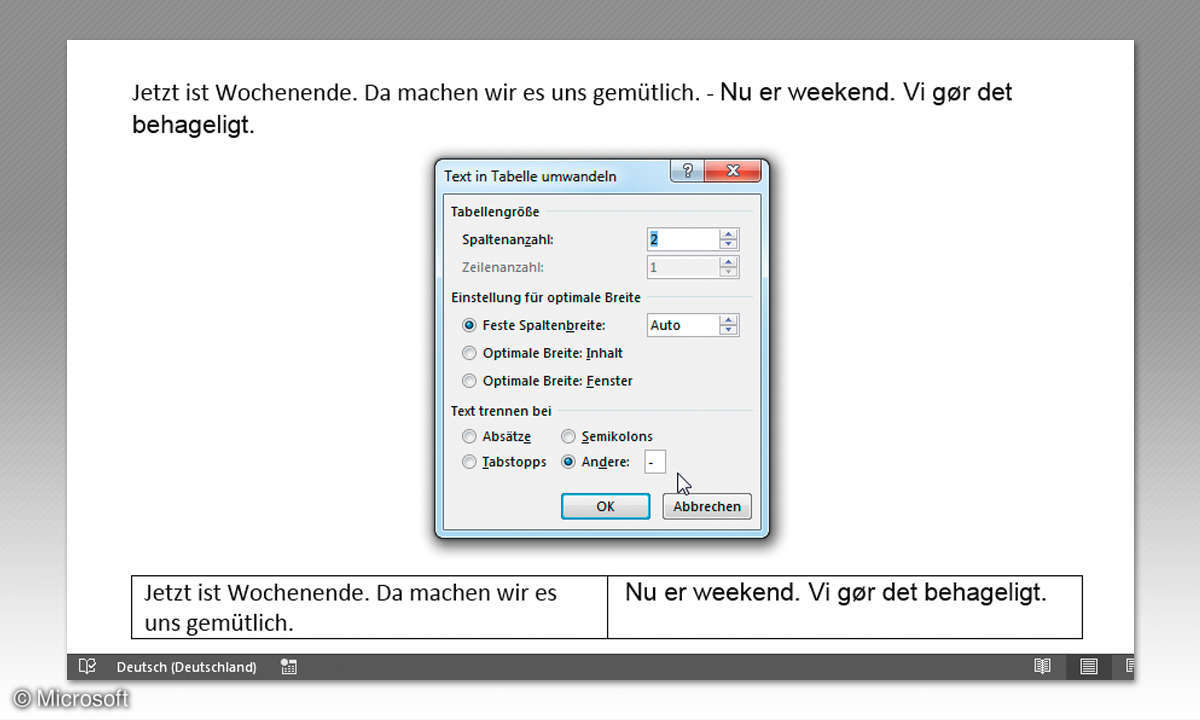Confirm the dialog with OK
The width and height of the screenshot is (1200, 720).
tap(605, 506)
